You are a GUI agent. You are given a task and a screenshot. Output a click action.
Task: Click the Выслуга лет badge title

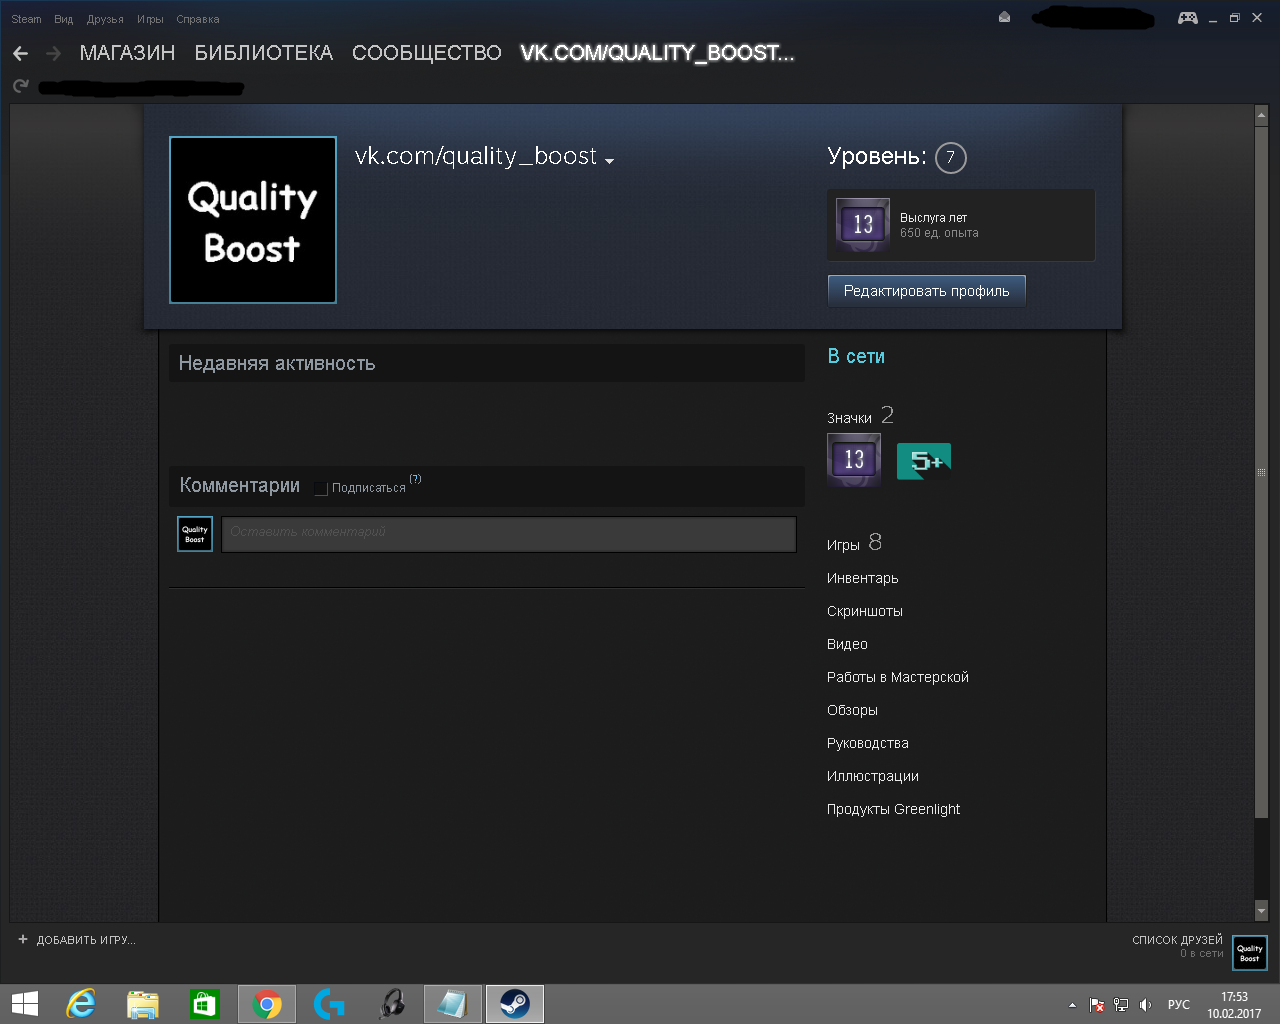[933, 217]
